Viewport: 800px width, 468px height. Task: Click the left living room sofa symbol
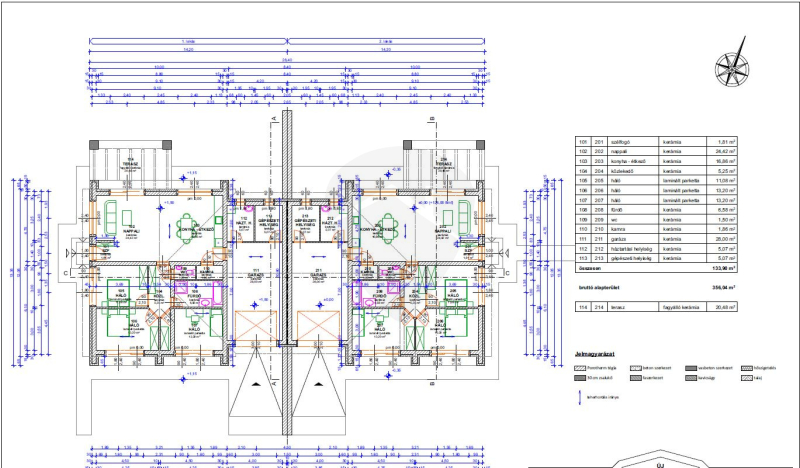(x=110, y=216)
